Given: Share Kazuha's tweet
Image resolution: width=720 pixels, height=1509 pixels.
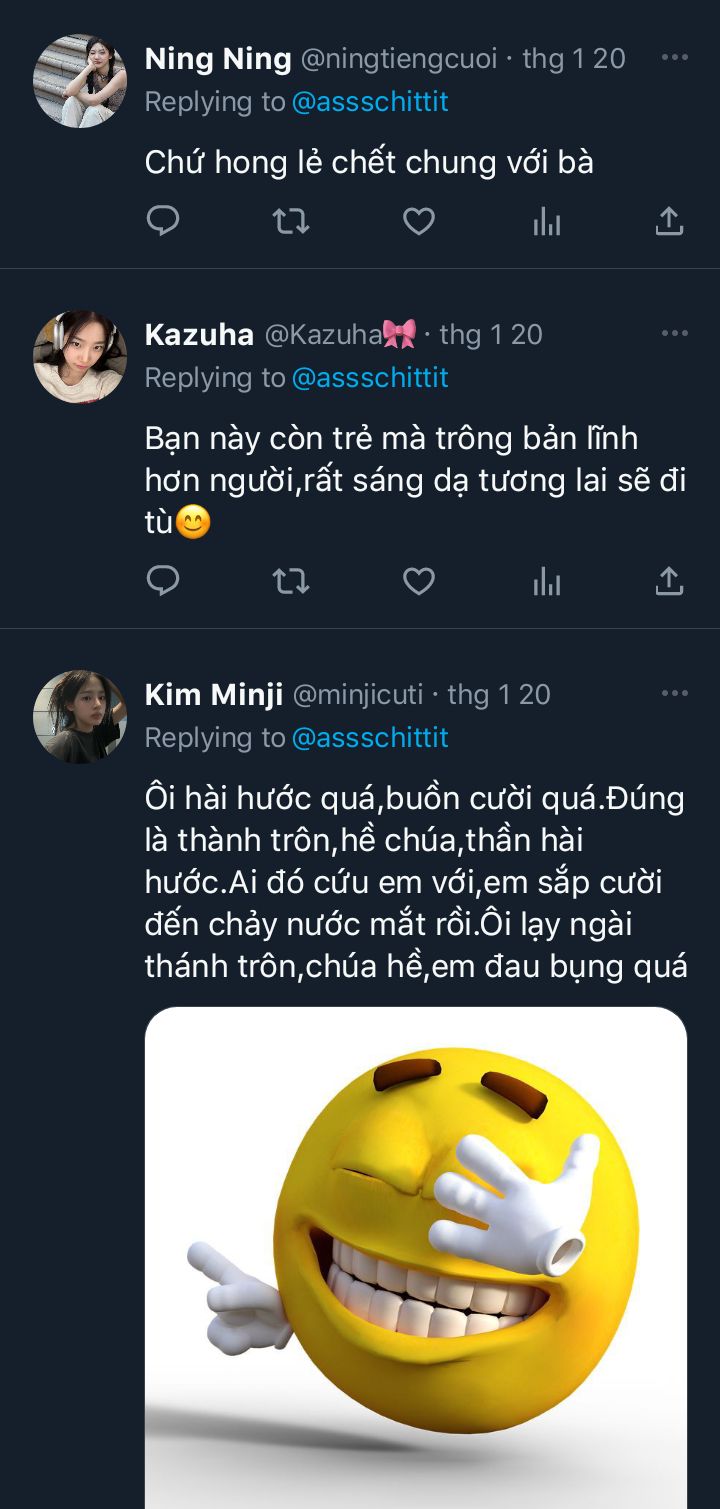Looking at the screenshot, I should coord(668,580).
